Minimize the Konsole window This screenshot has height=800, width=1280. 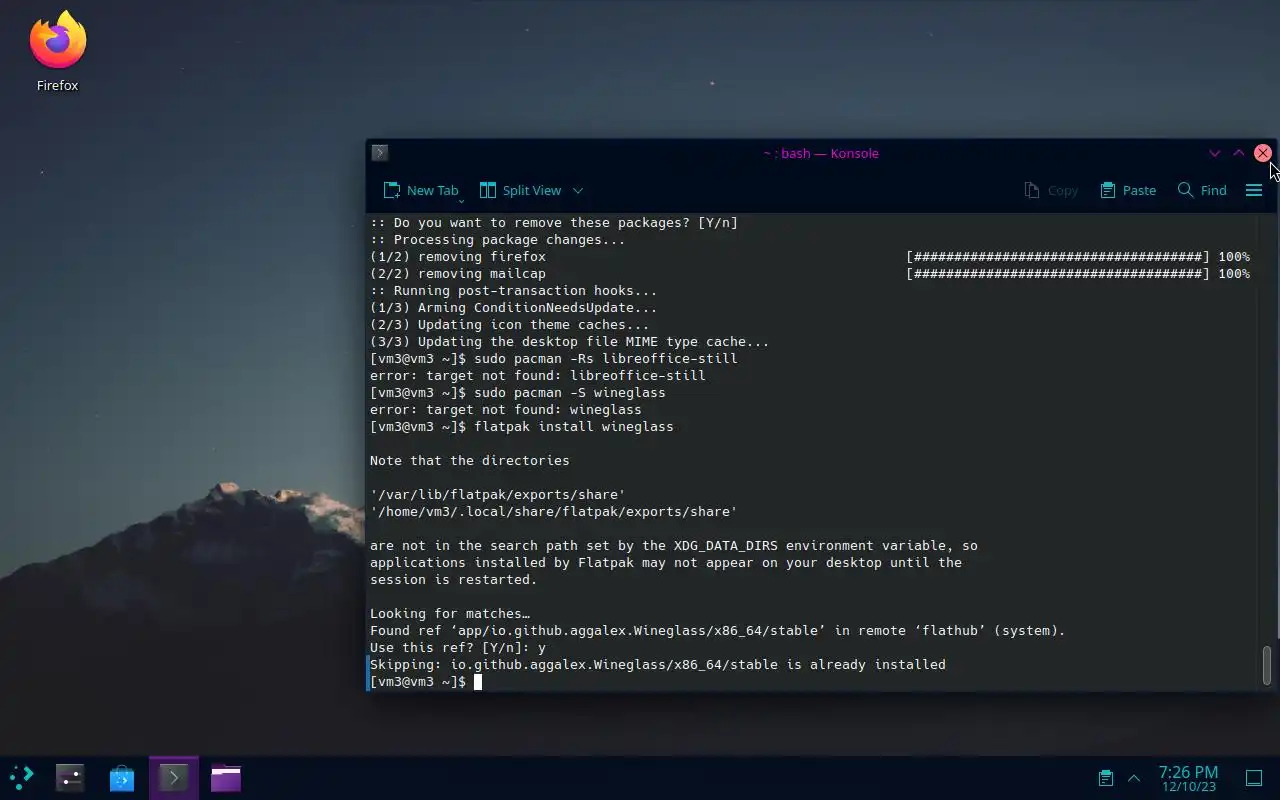pyautogui.click(x=1215, y=153)
